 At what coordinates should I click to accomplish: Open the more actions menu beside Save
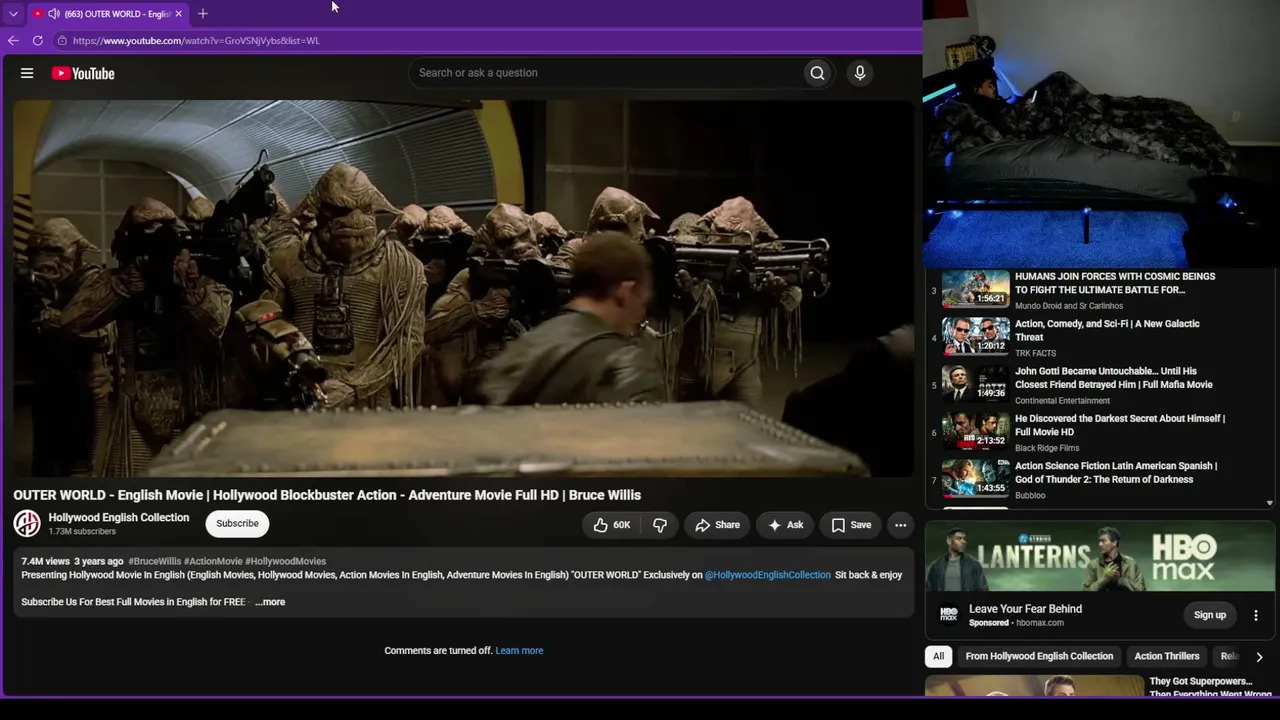pyautogui.click(x=900, y=525)
